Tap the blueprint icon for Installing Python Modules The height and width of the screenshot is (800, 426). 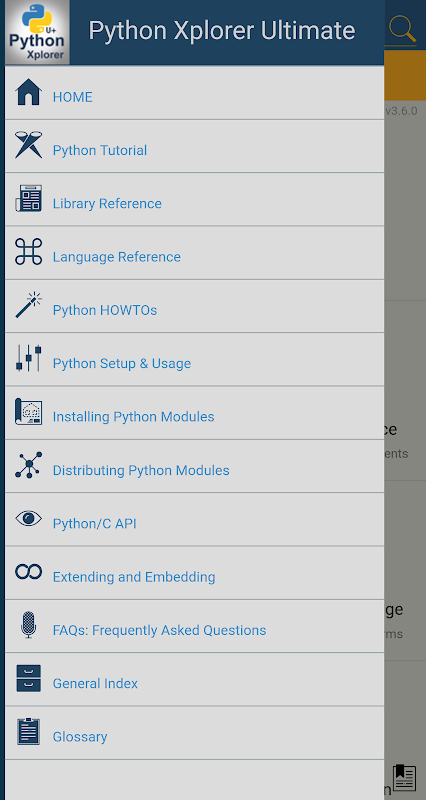[29, 412]
